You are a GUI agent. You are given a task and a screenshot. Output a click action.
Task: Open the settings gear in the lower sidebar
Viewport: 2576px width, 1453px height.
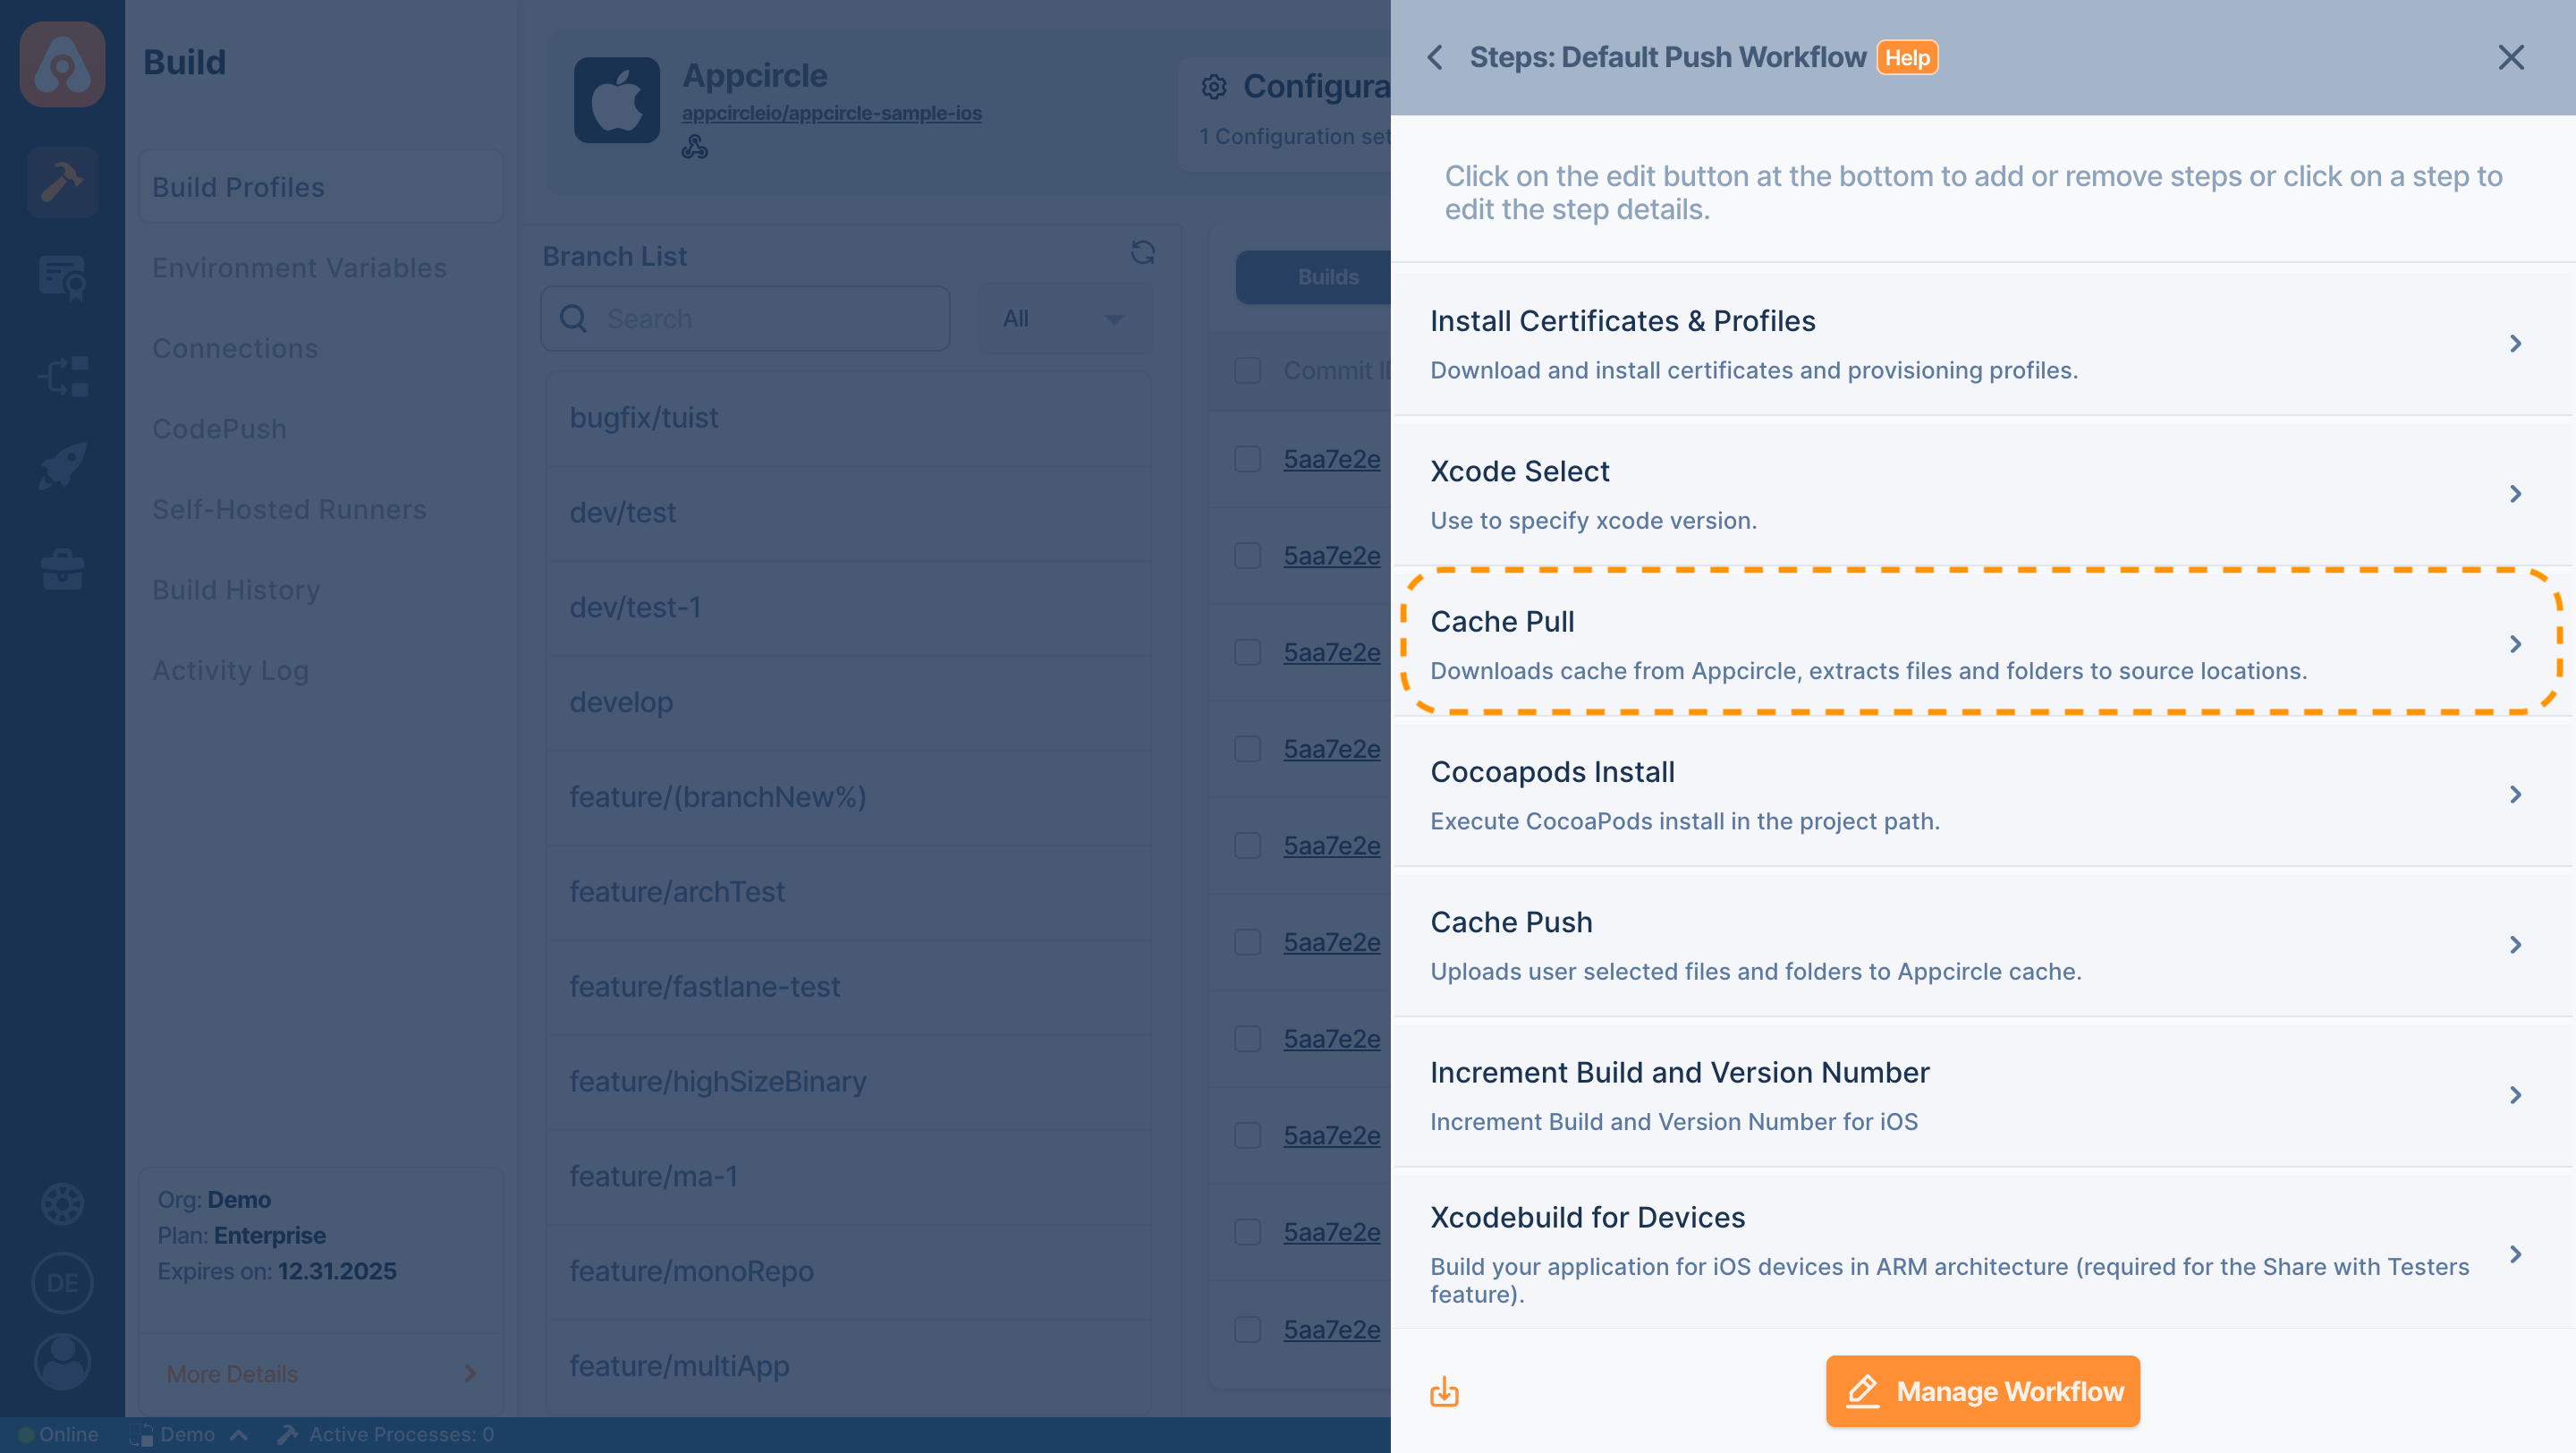[x=62, y=1204]
